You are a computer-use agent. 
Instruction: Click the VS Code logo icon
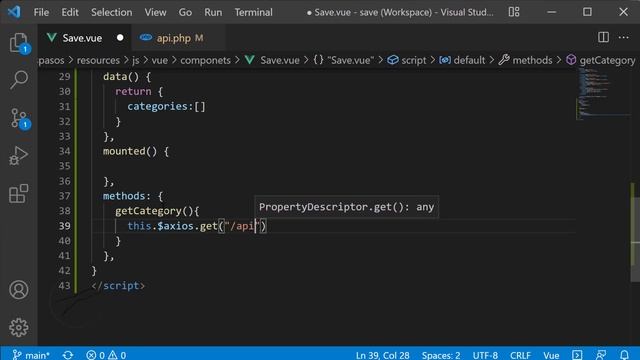tap(14, 12)
